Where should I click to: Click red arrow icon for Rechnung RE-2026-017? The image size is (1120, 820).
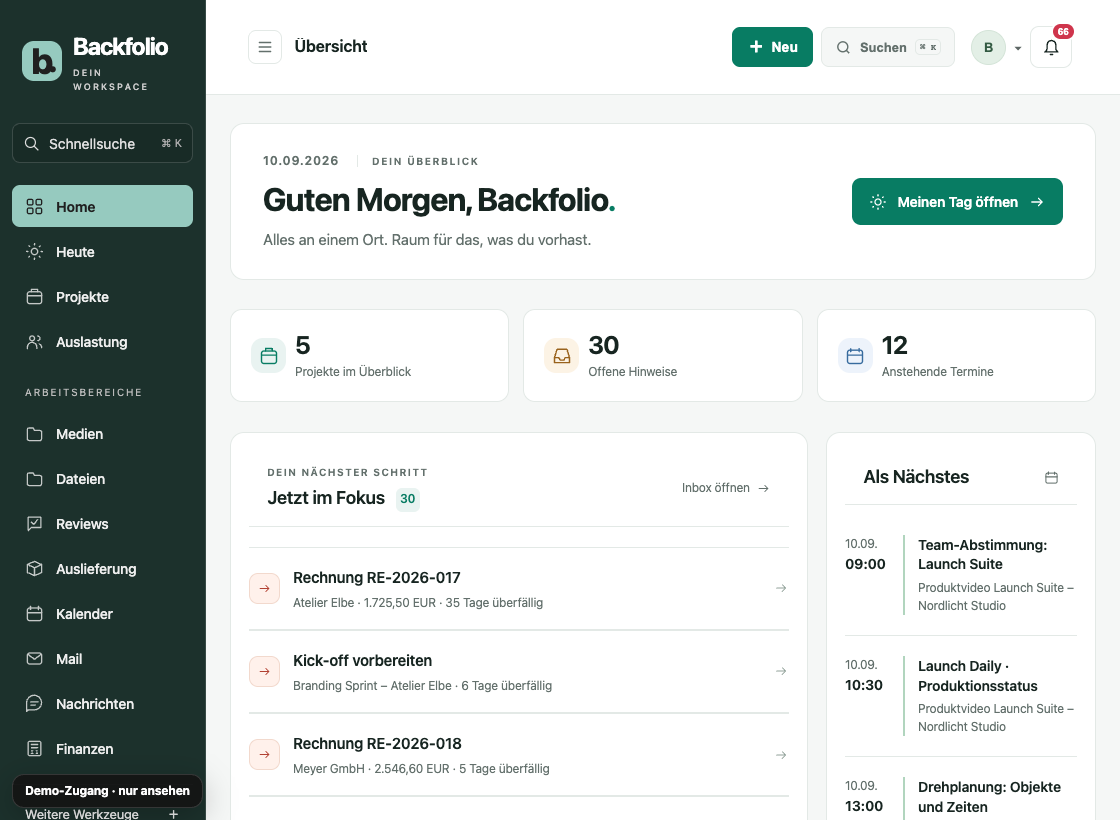[x=264, y=589]
